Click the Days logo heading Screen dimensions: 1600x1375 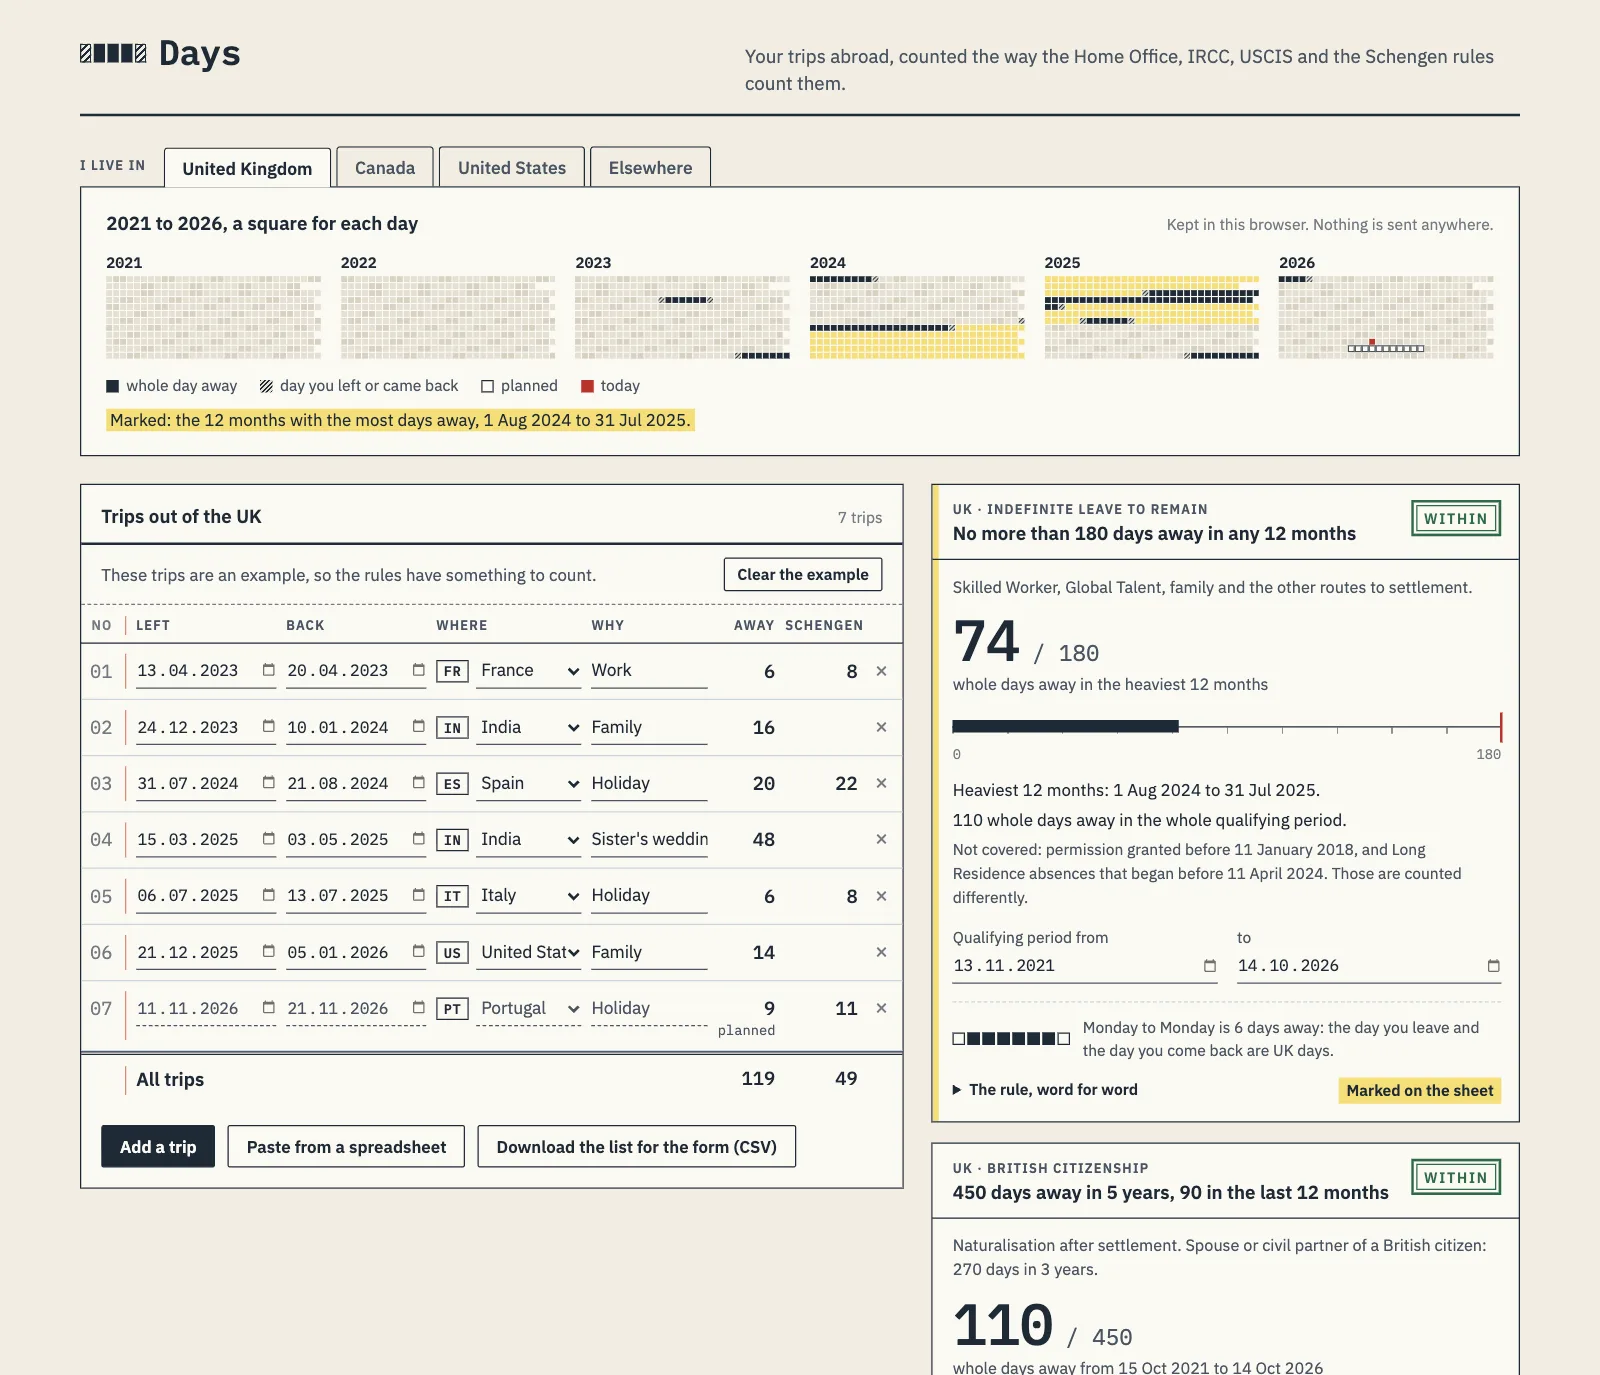pyautogui.click(x=161, y=53)
